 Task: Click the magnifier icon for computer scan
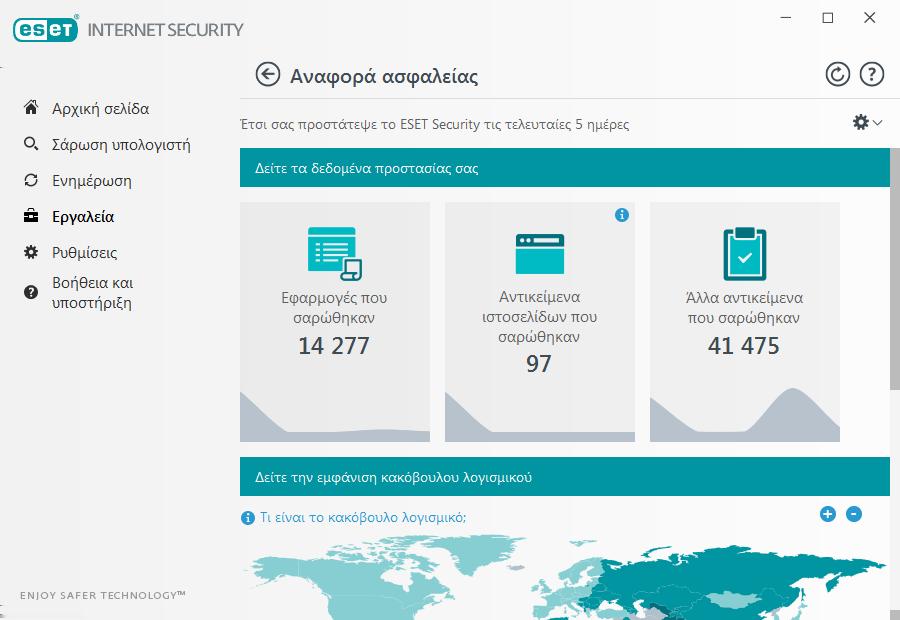pos(31,144)
